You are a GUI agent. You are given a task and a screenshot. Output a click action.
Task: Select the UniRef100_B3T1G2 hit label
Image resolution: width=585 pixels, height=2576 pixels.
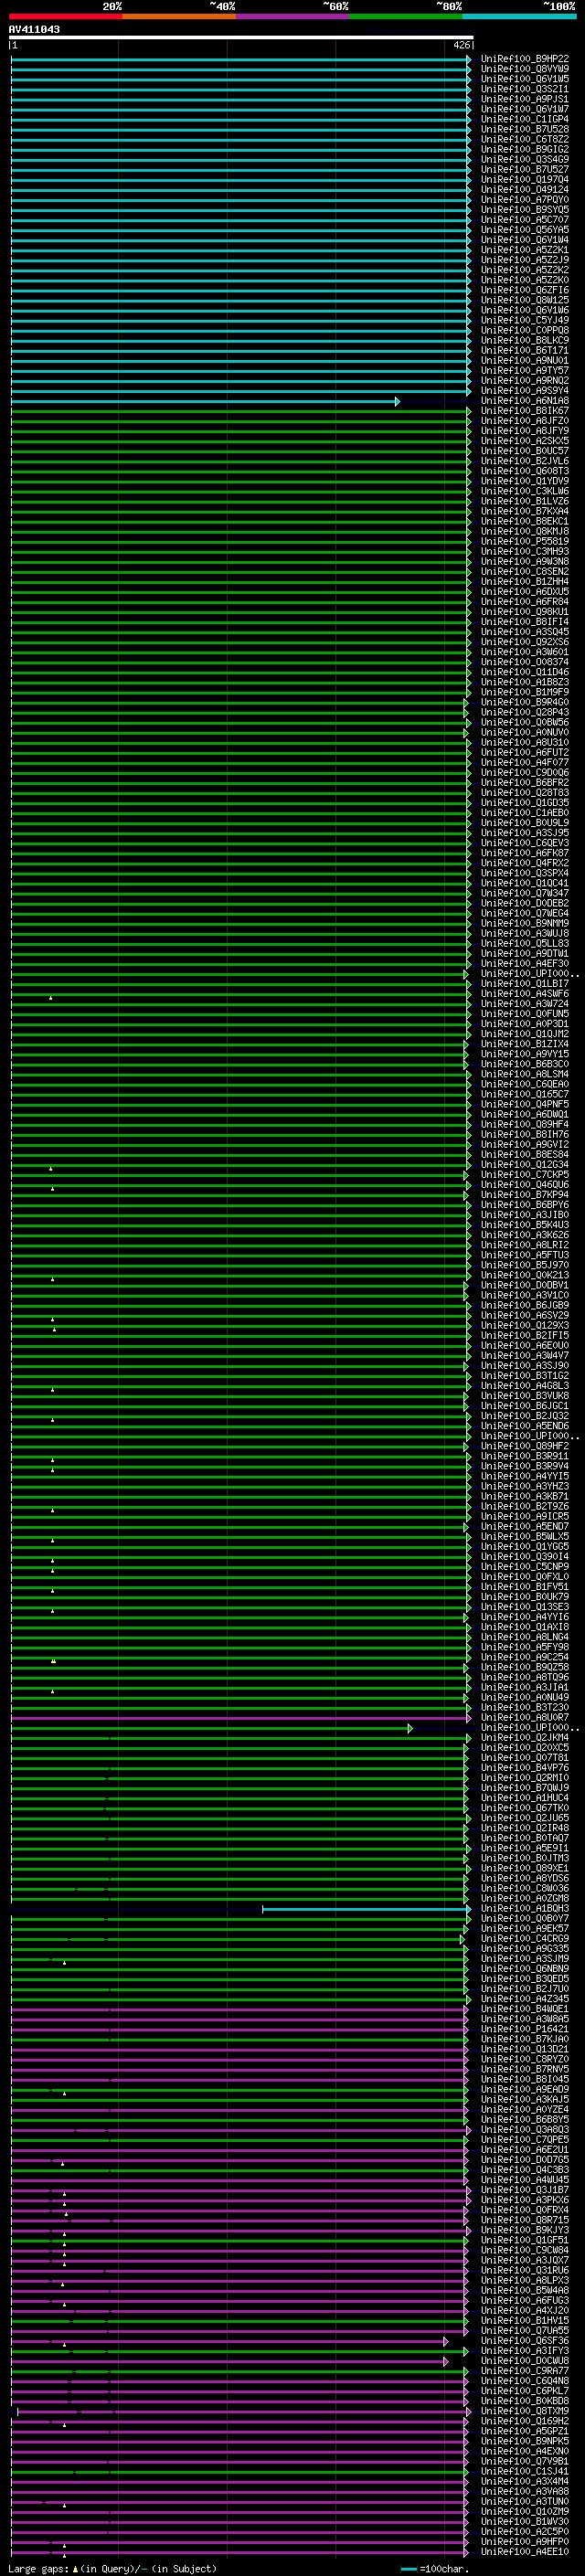525,1375
